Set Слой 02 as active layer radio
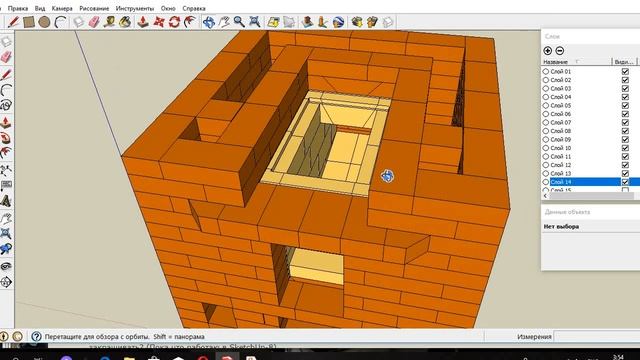 pyautogui.click(x=546, y=80)
